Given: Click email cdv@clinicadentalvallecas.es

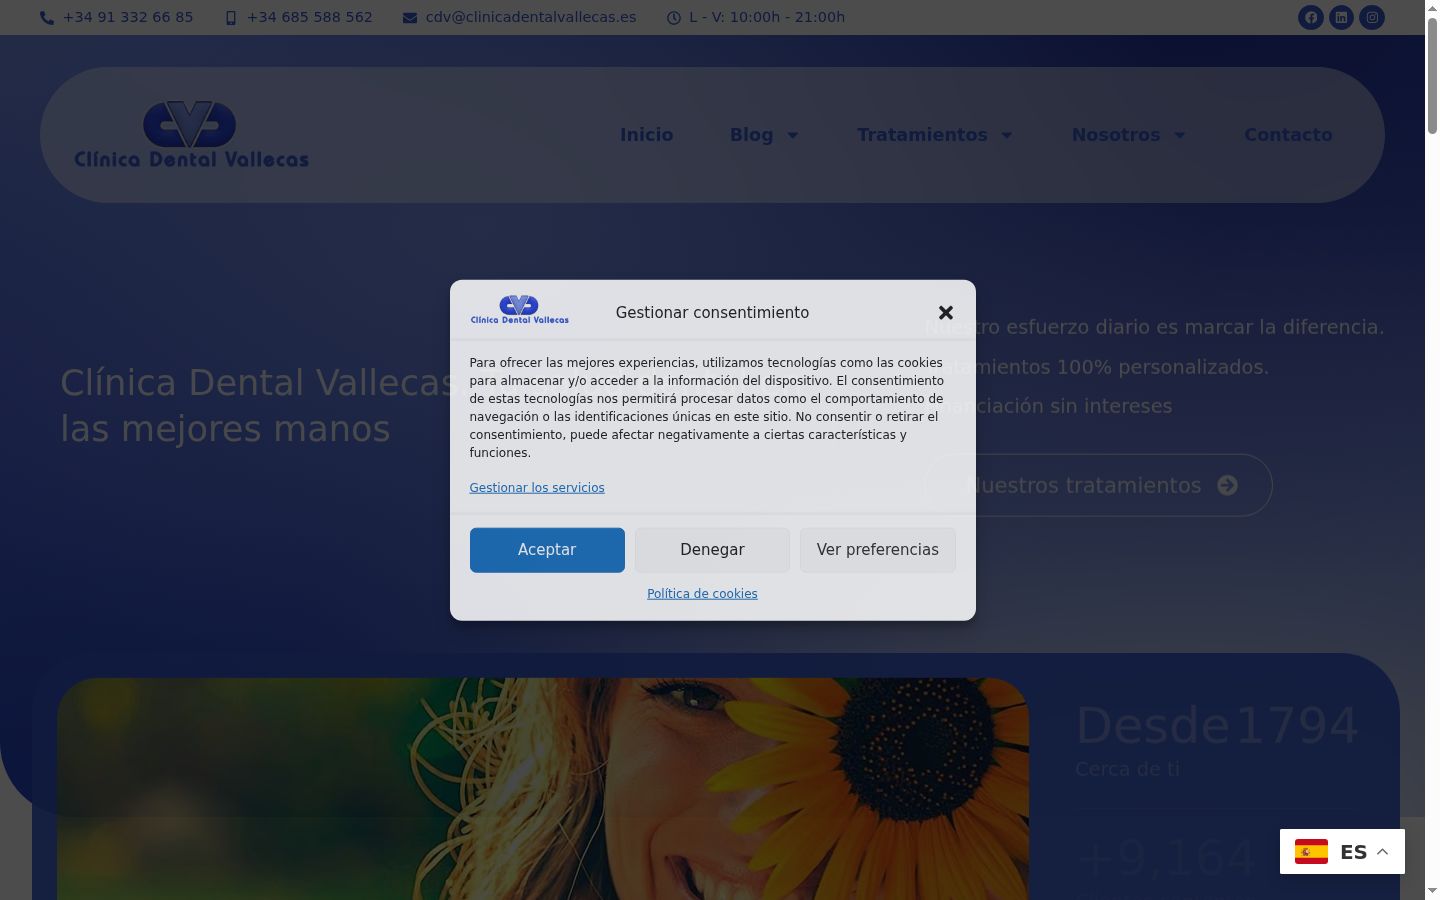Looking at the screenshot, I should click(531, 17).
